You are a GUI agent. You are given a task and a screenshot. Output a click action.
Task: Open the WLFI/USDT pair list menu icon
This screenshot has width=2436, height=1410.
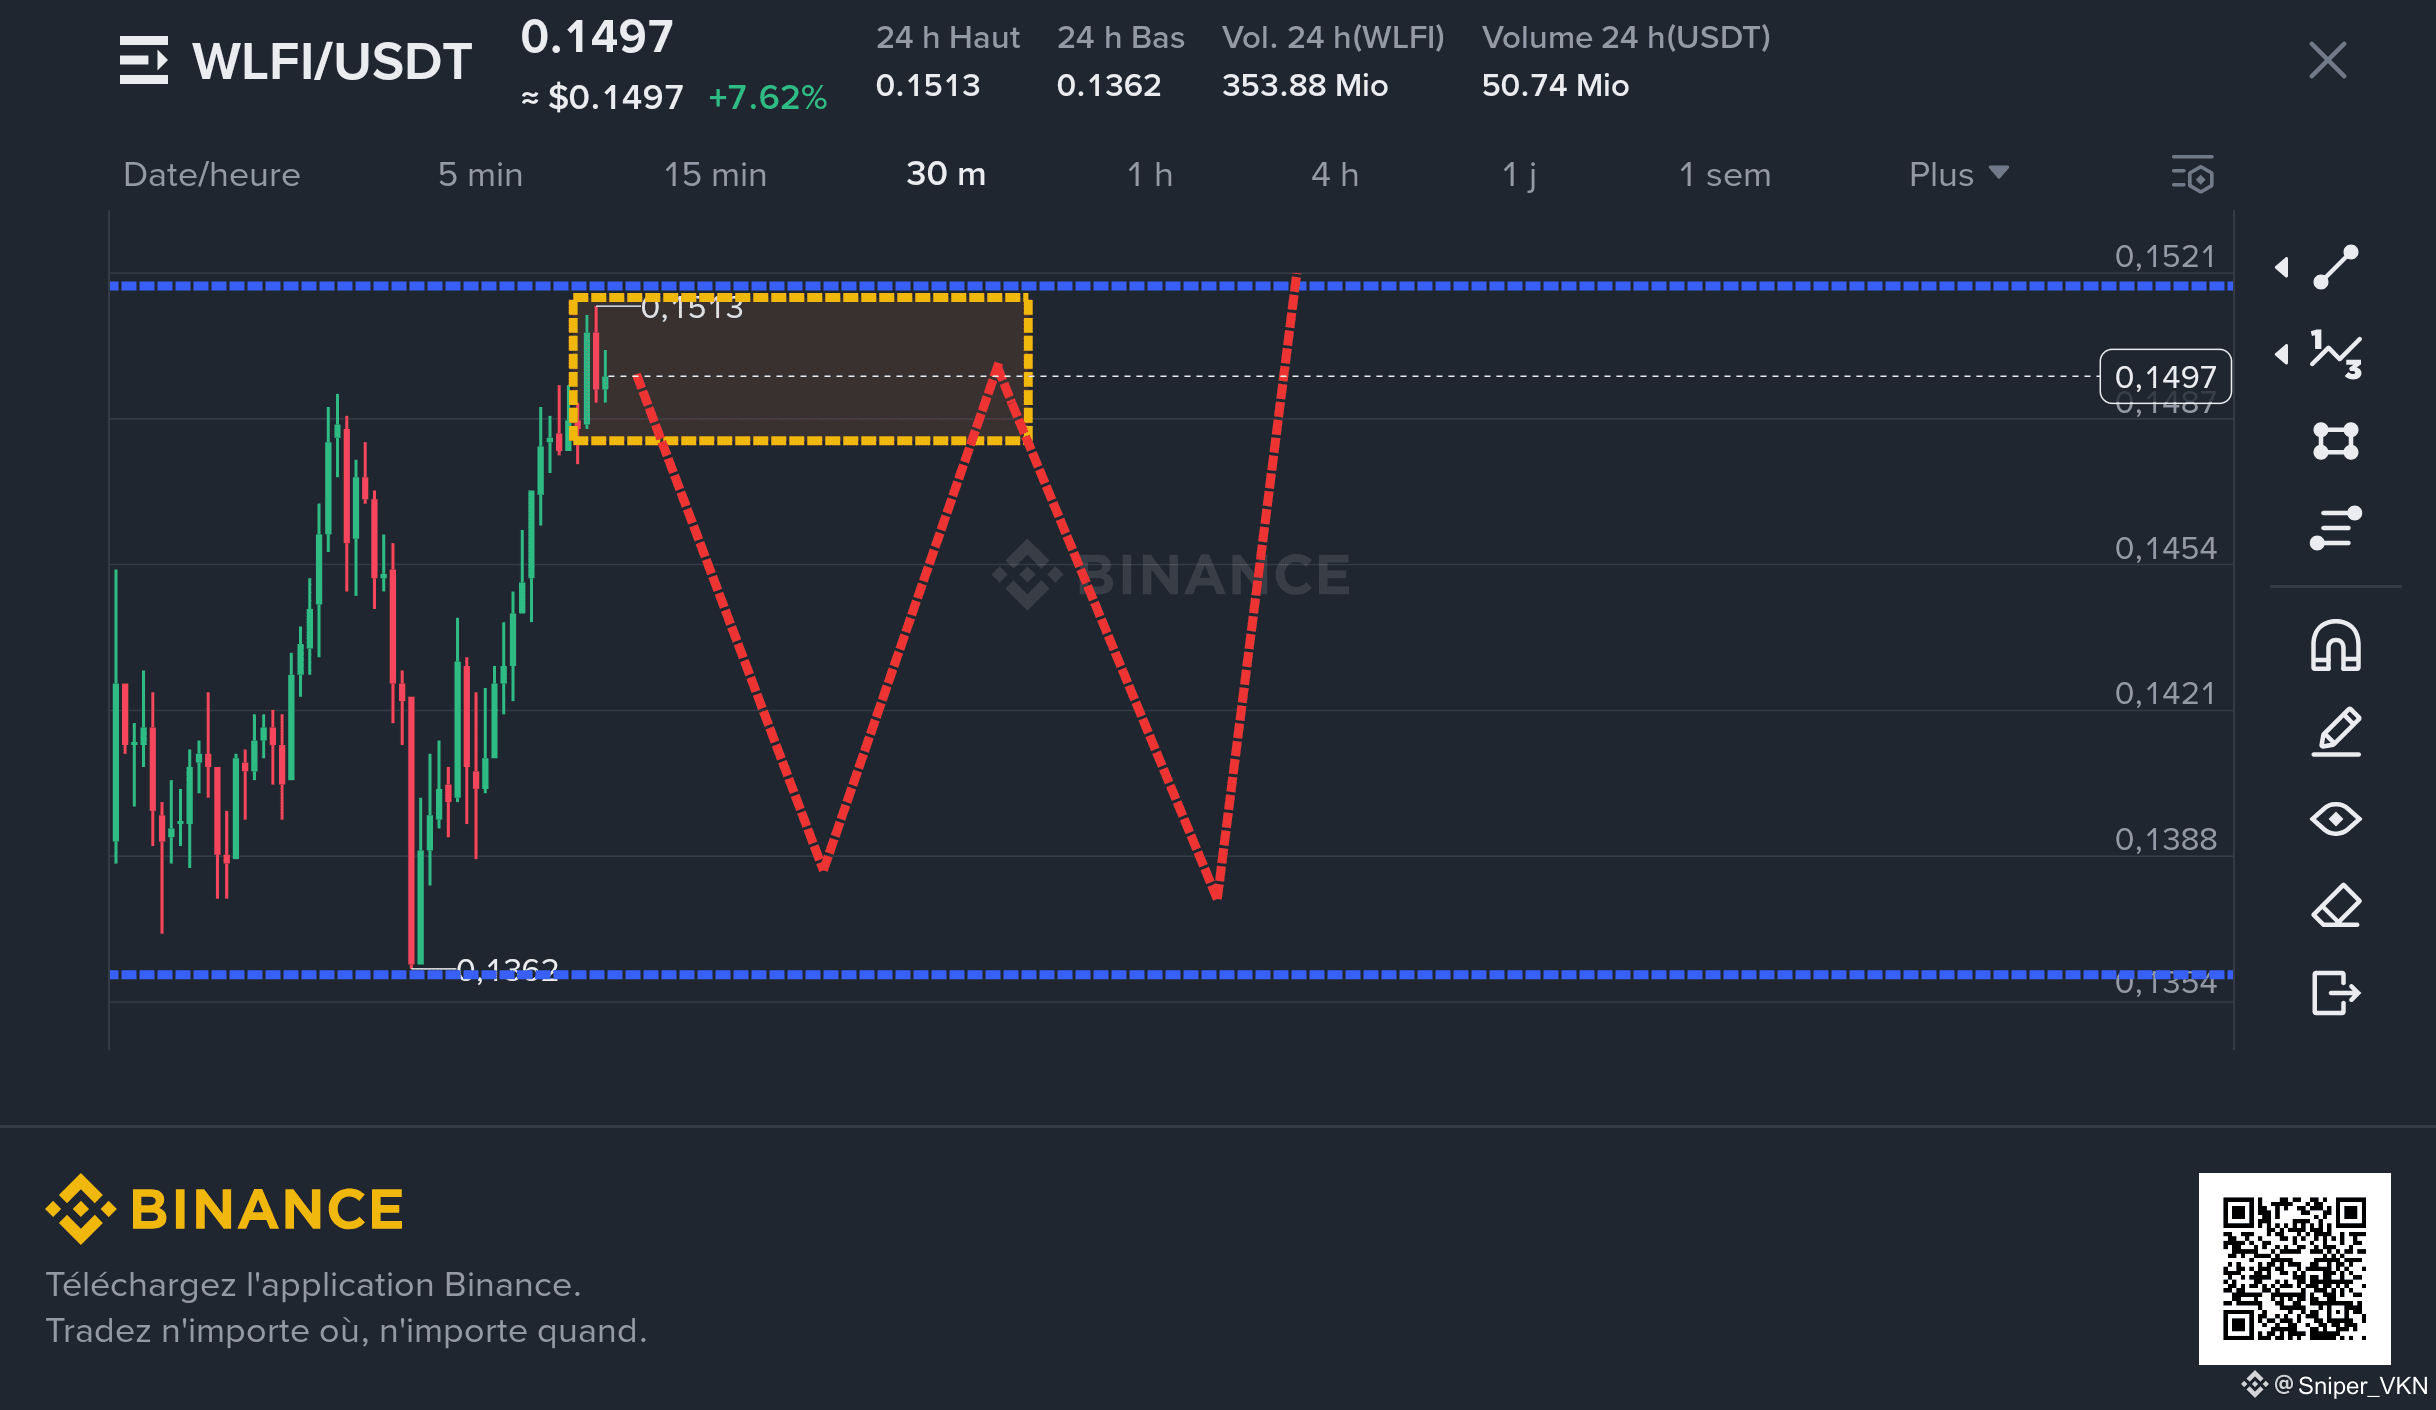[144, 61]
